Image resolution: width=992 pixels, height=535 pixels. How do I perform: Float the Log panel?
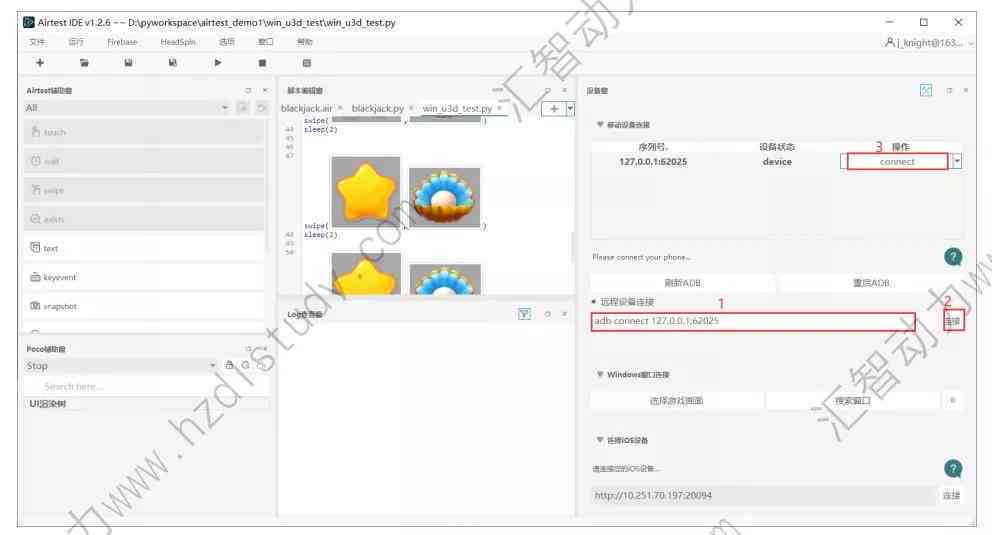pos(547,314)
